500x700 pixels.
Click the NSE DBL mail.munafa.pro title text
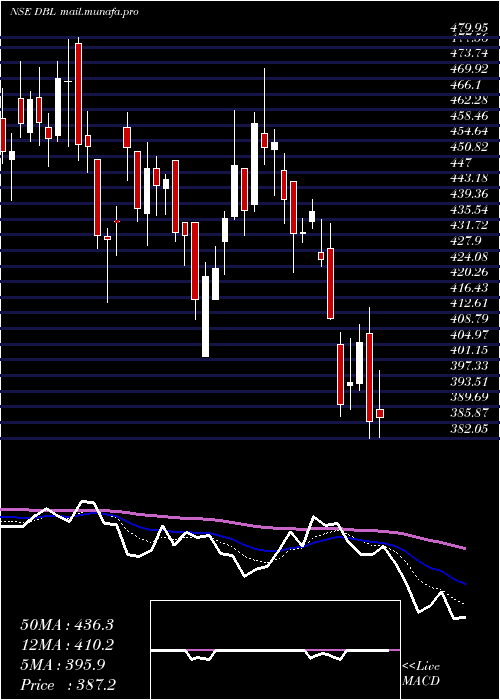pos(74,12)
